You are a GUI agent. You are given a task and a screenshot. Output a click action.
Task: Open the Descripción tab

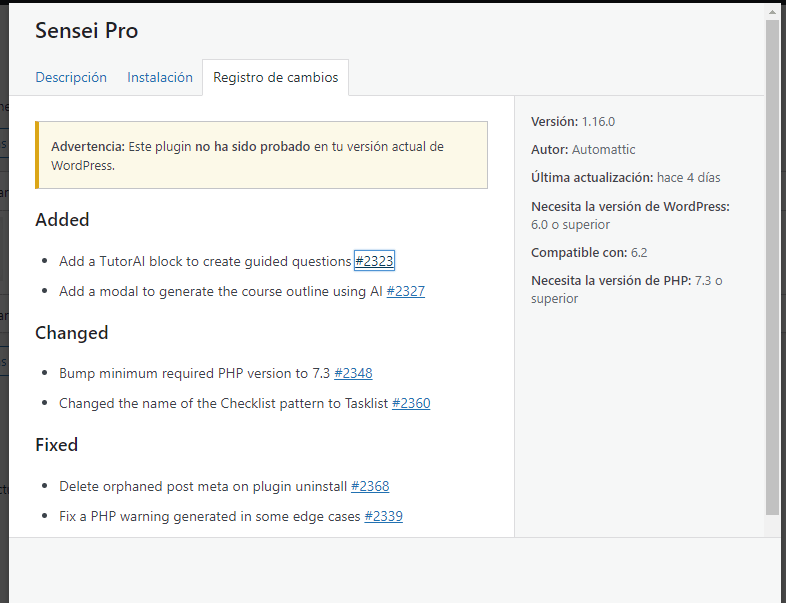[71, 77]
